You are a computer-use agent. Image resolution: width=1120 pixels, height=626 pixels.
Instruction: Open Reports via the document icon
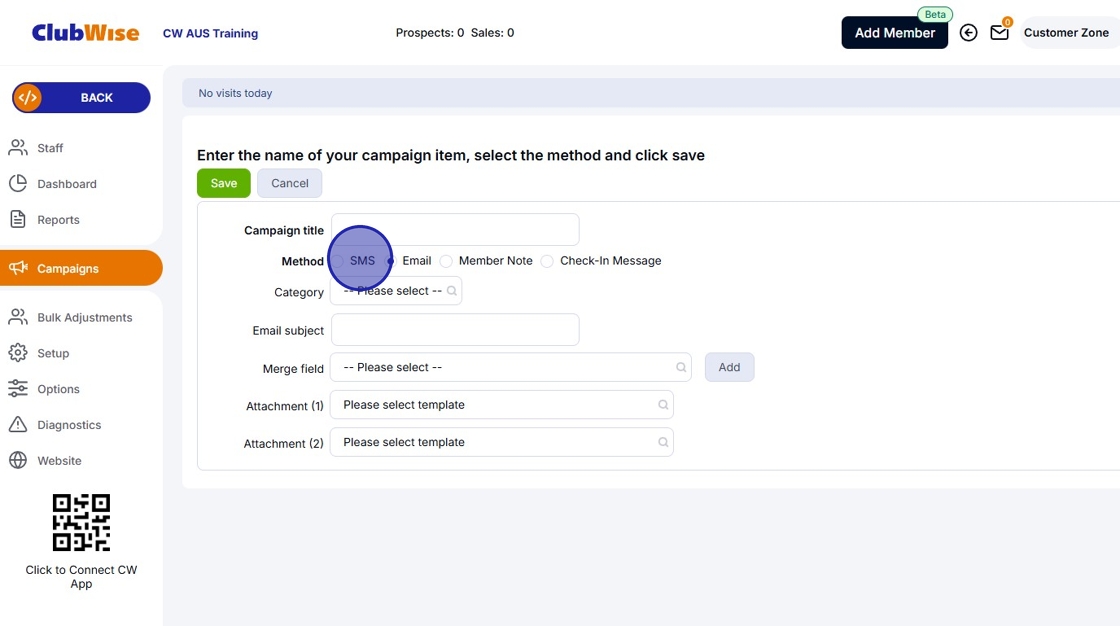(x=18, y=219)
